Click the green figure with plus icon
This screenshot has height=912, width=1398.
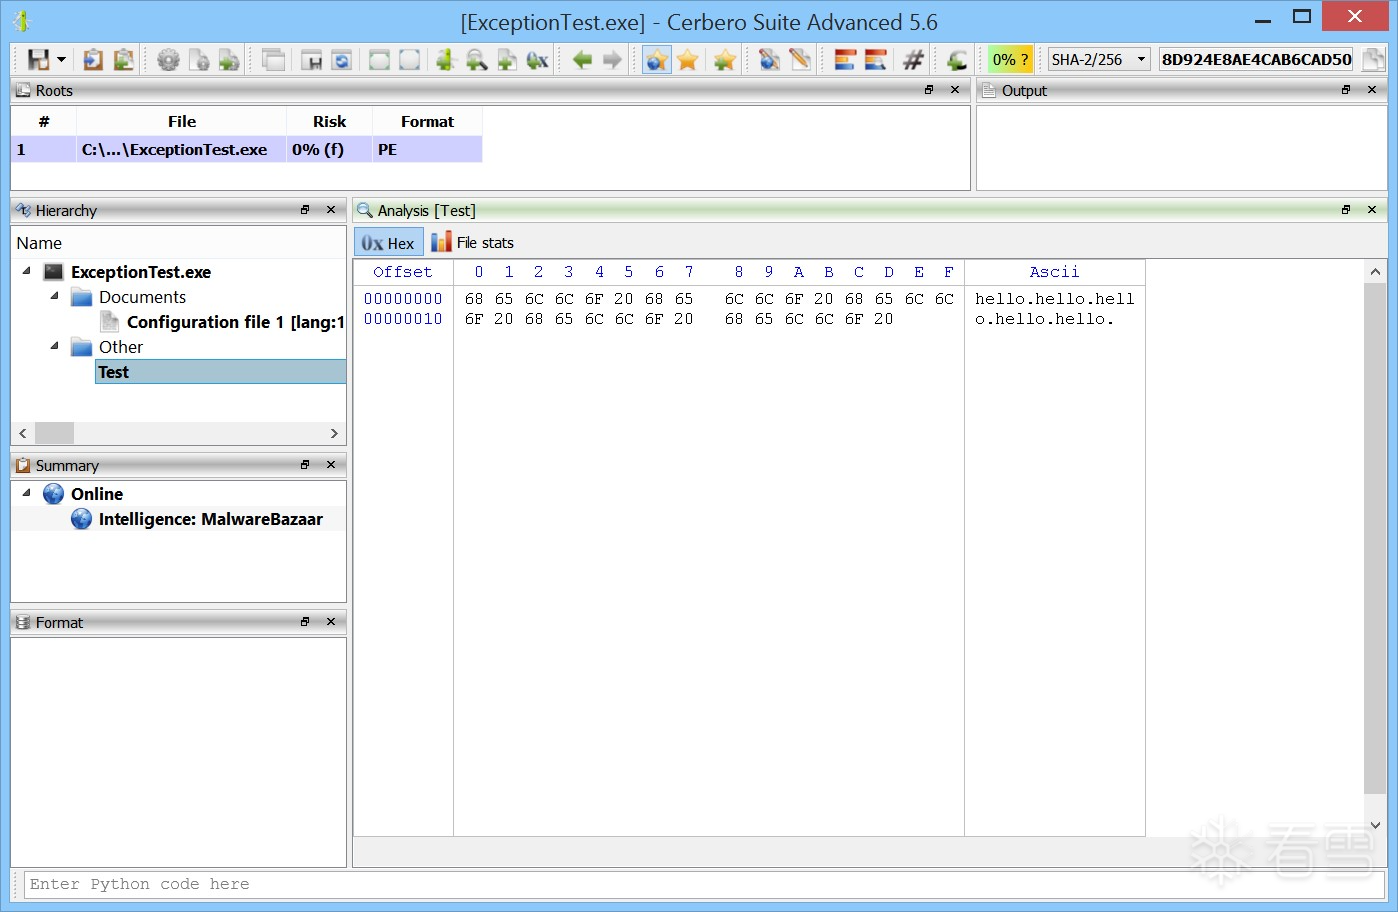pos(446,60)
